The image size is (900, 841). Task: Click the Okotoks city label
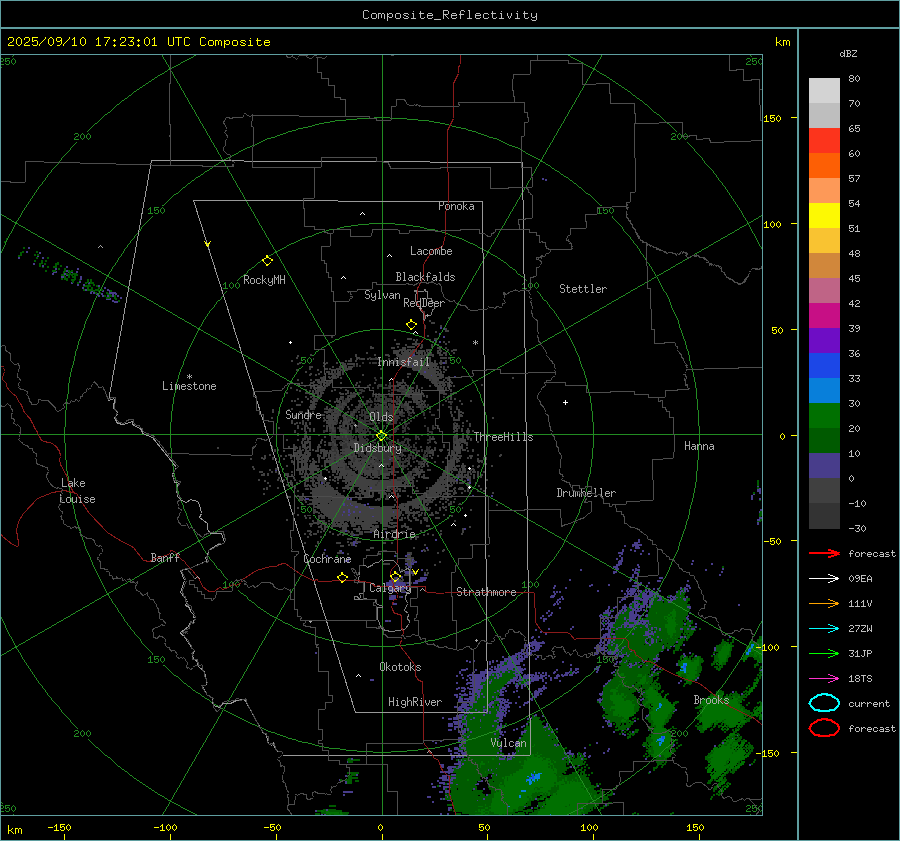(x=400, y=667)
